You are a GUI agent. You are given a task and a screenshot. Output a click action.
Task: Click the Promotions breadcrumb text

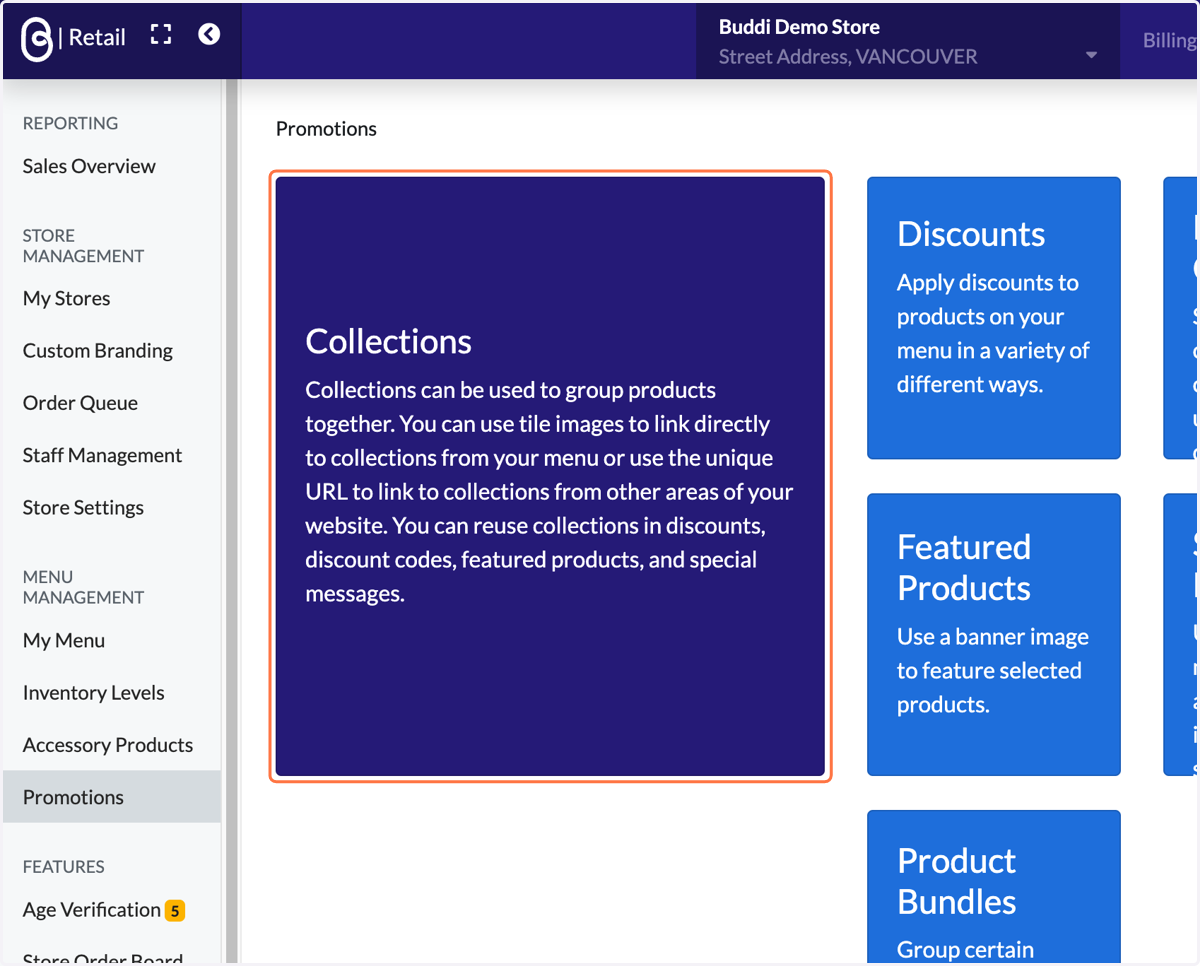click(326, 129)
